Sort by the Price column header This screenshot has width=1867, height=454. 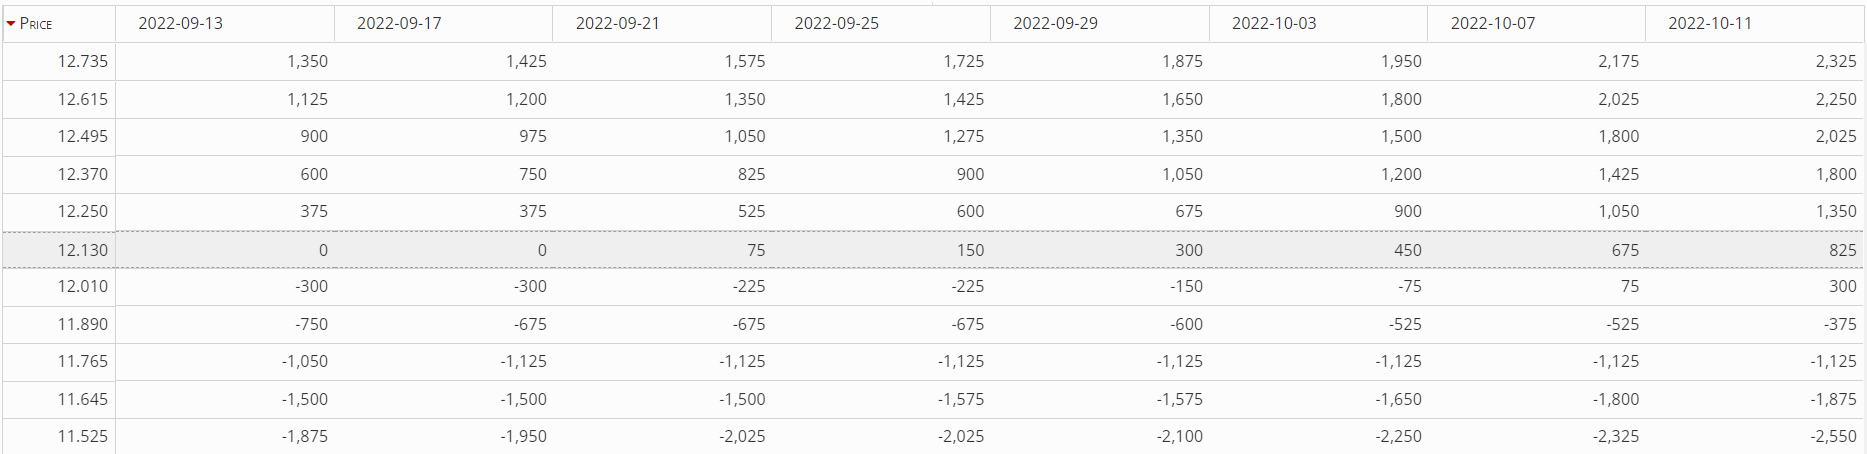pyautogui.click(x=37, y=24)
